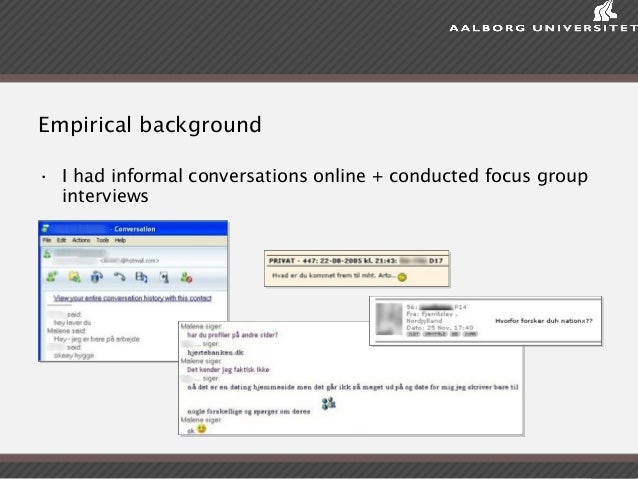Click the 'har du profiler på andre sider?' line
638x479 pixels.
pos(232,335)
